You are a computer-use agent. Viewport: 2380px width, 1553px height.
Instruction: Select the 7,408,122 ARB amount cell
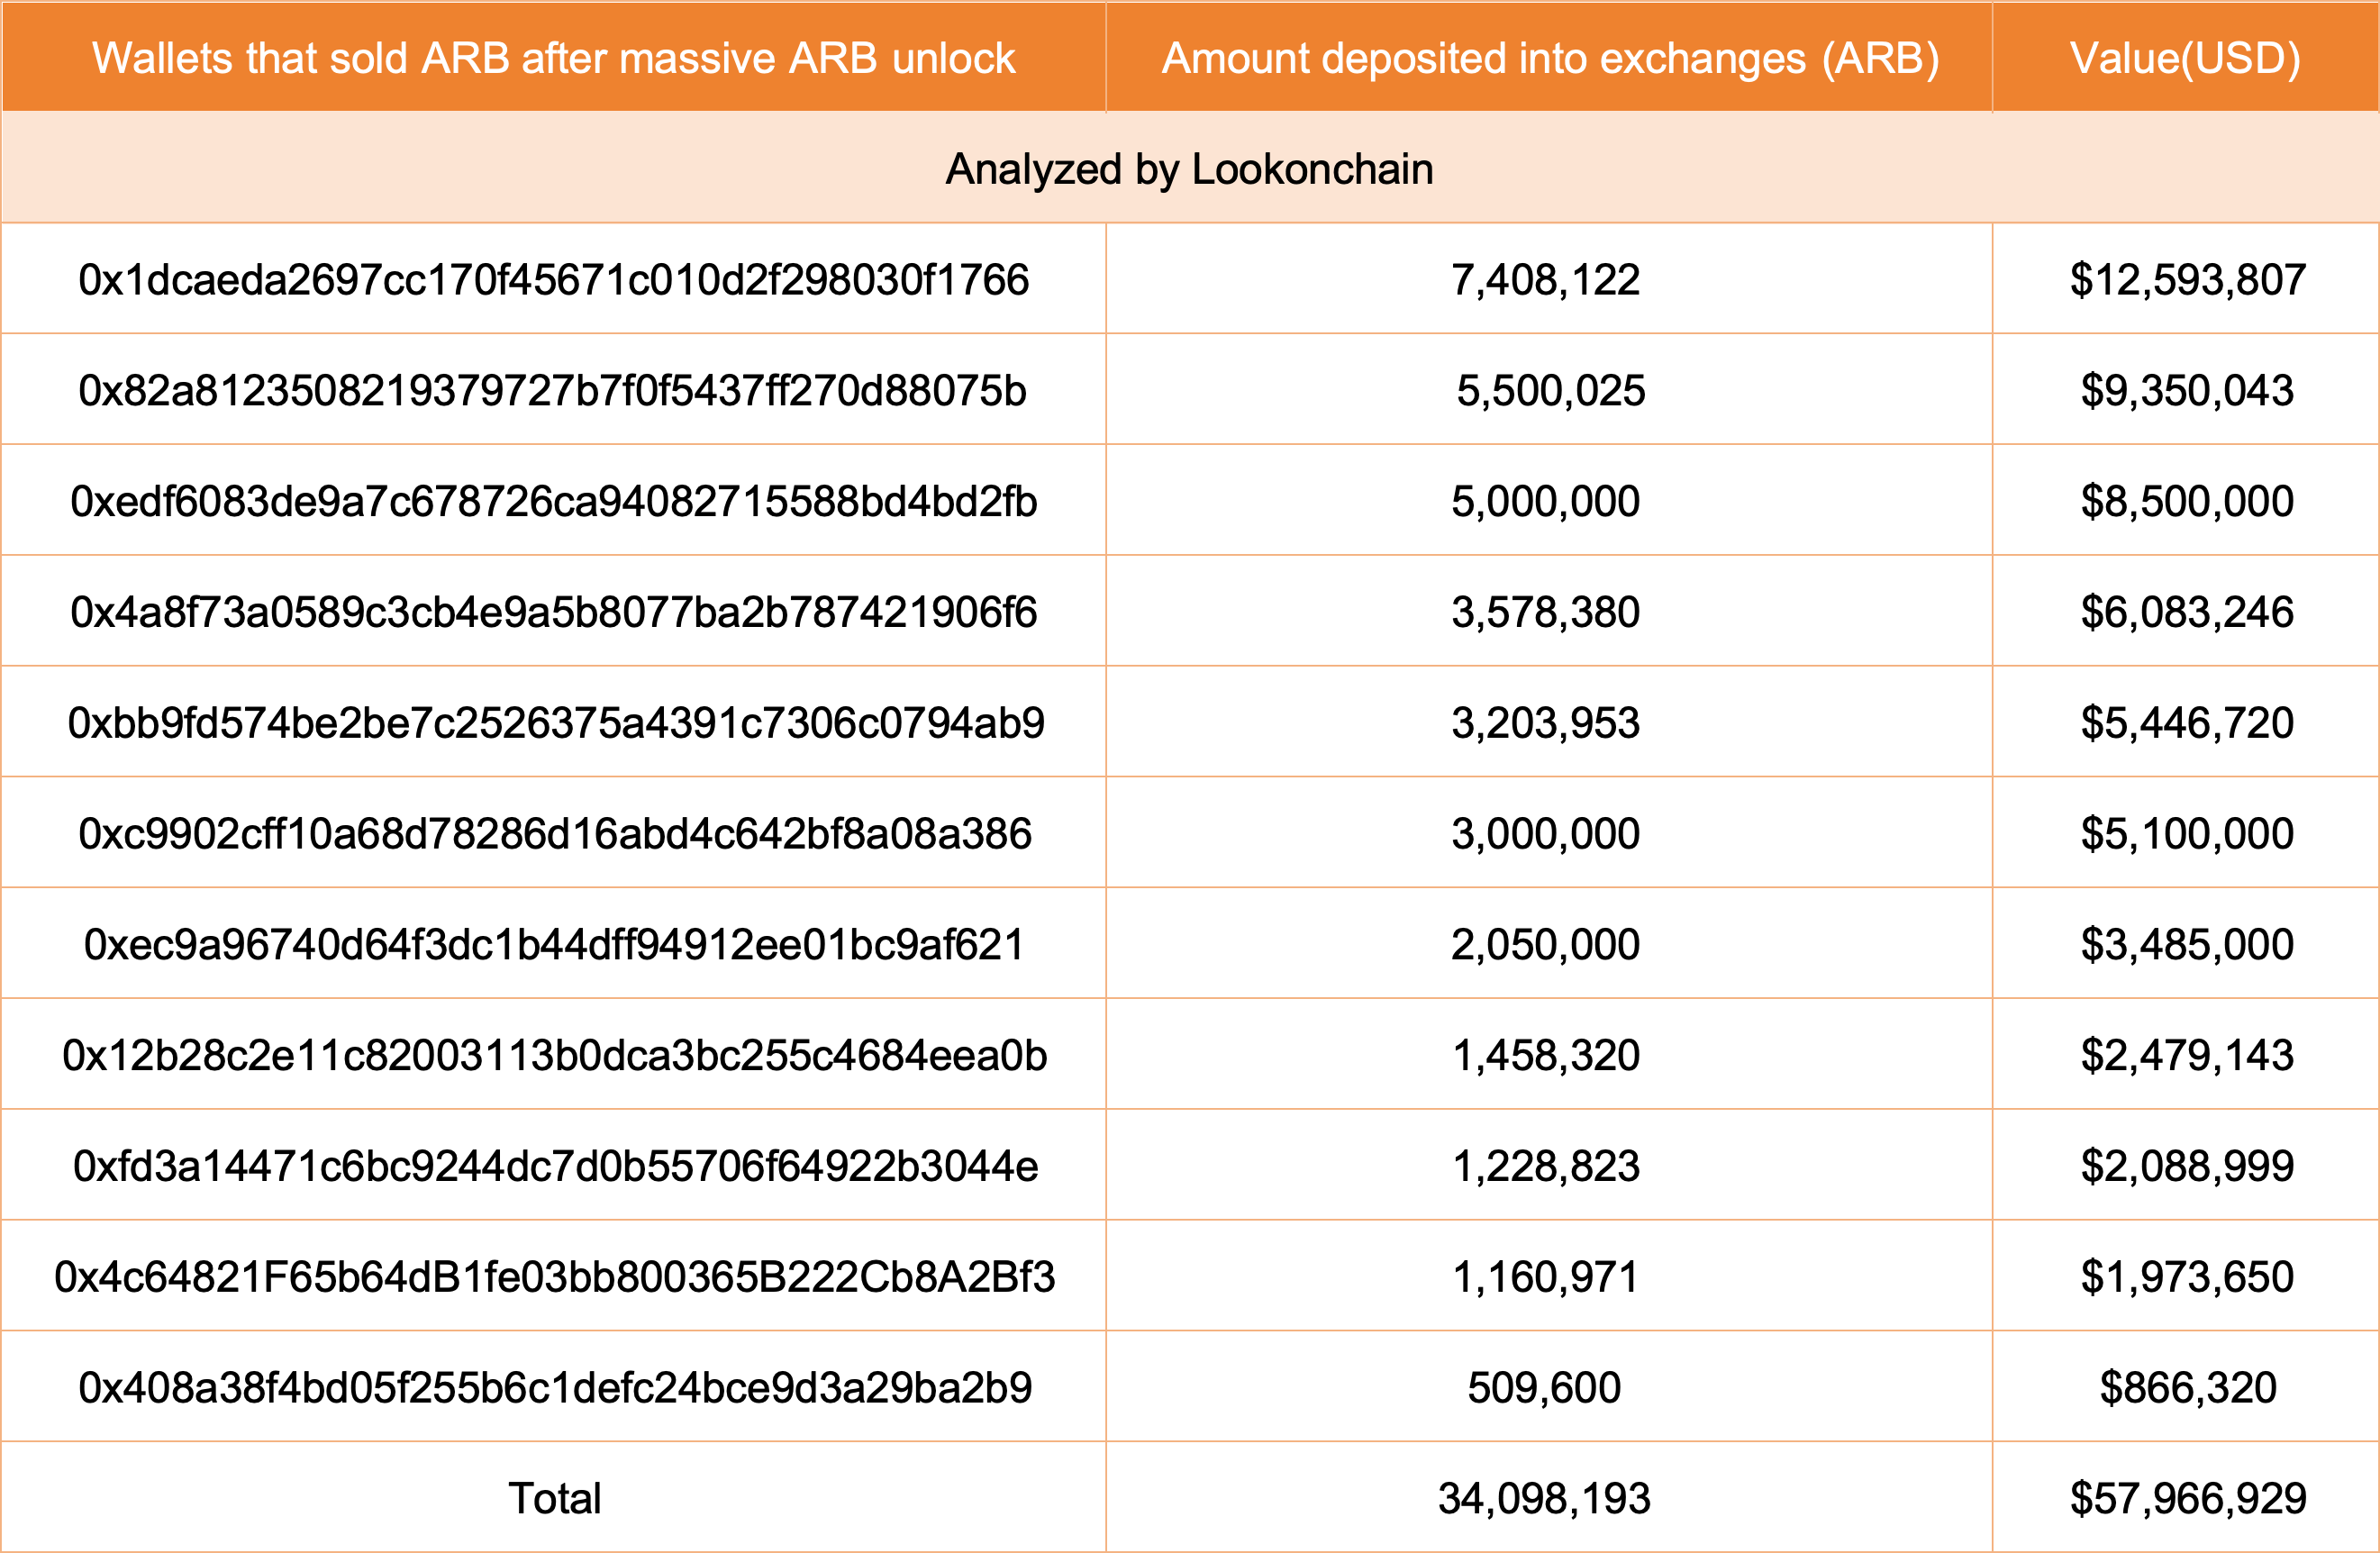click(x=1545, y=280)
